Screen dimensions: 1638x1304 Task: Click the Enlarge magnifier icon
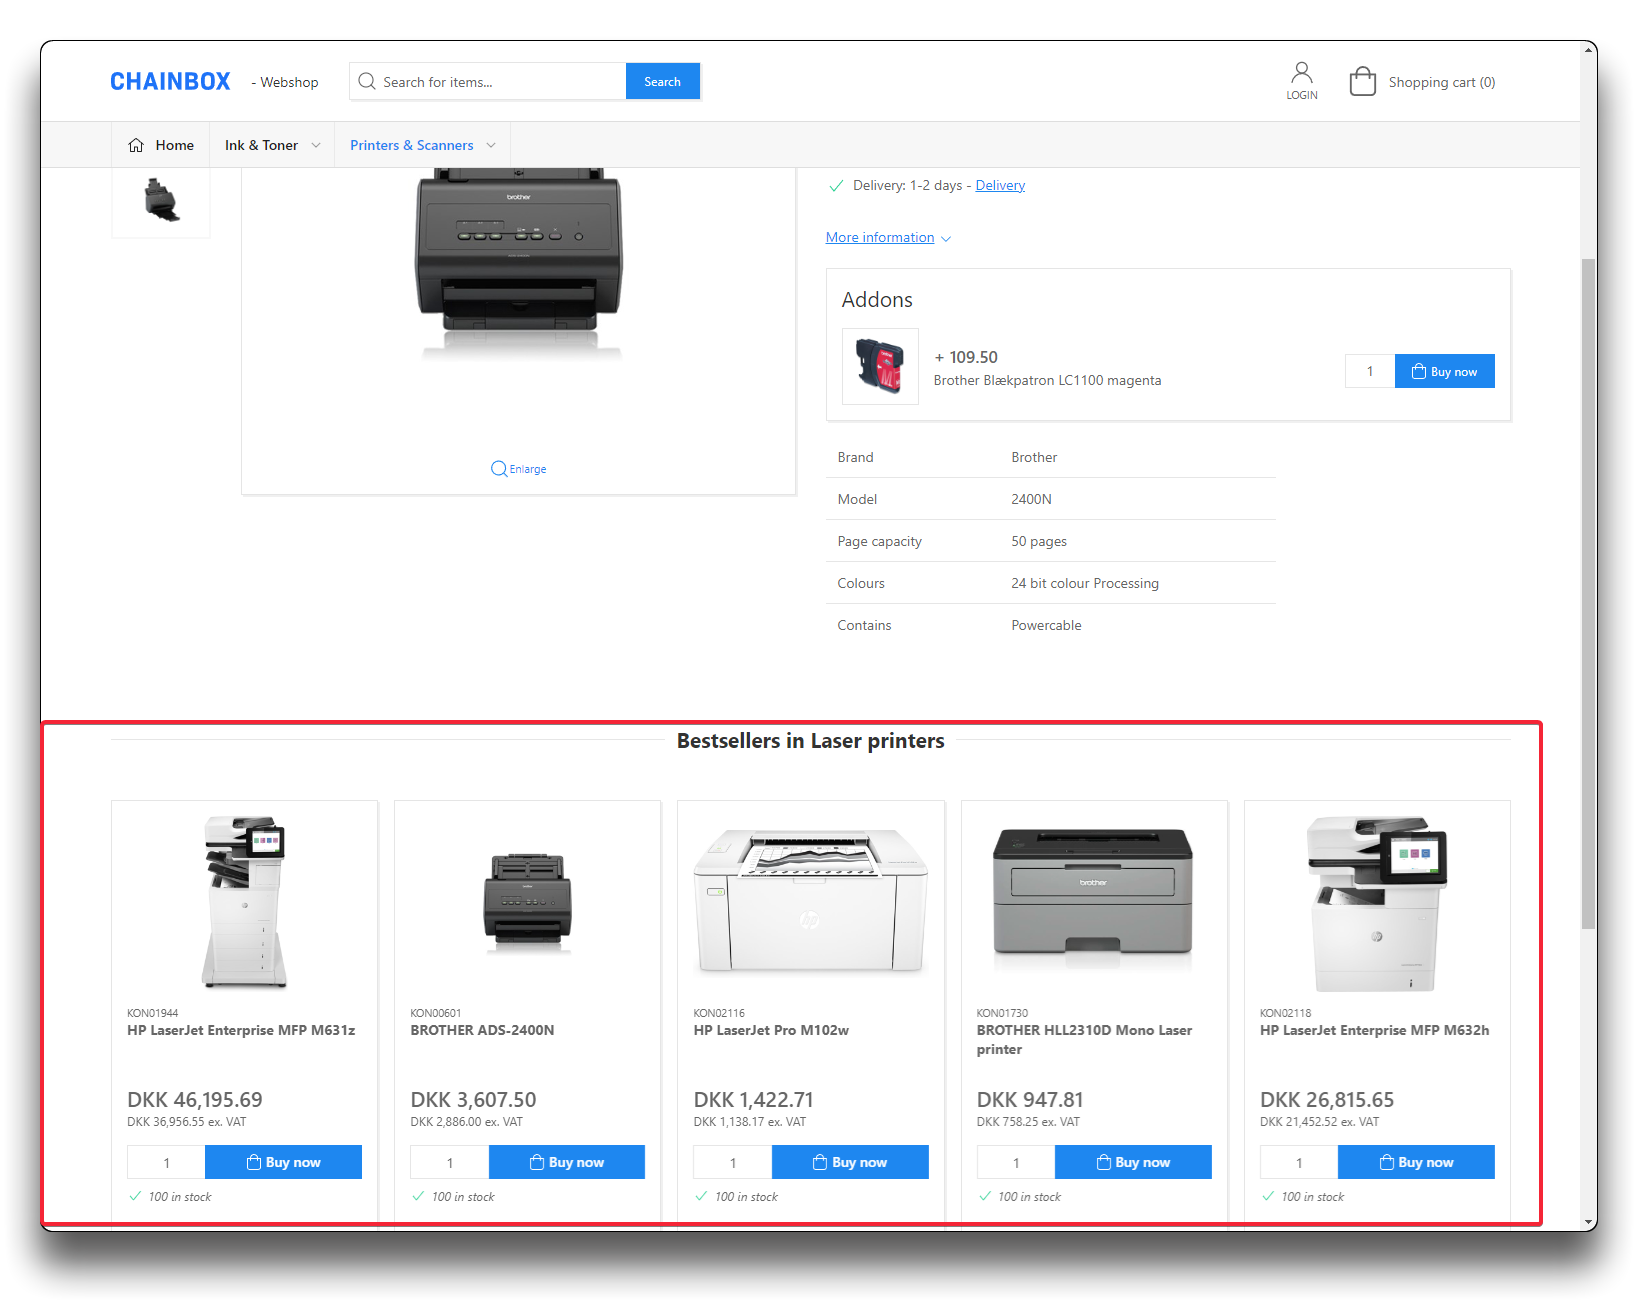tap(498, 469)
